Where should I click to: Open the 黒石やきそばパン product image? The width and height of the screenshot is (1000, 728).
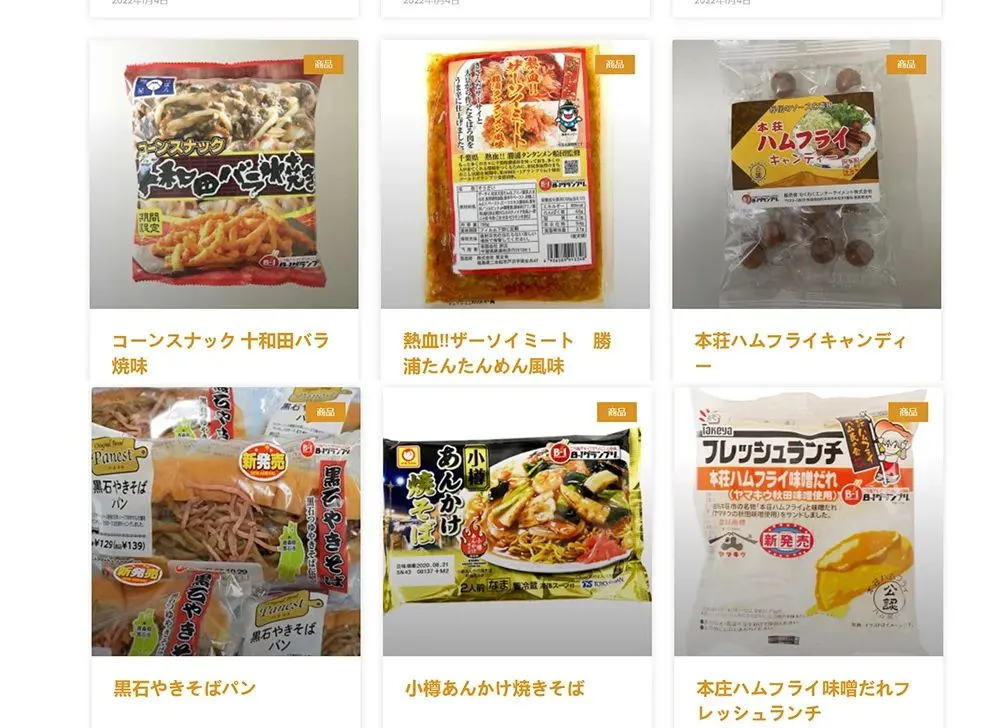[x=226, y=521]
